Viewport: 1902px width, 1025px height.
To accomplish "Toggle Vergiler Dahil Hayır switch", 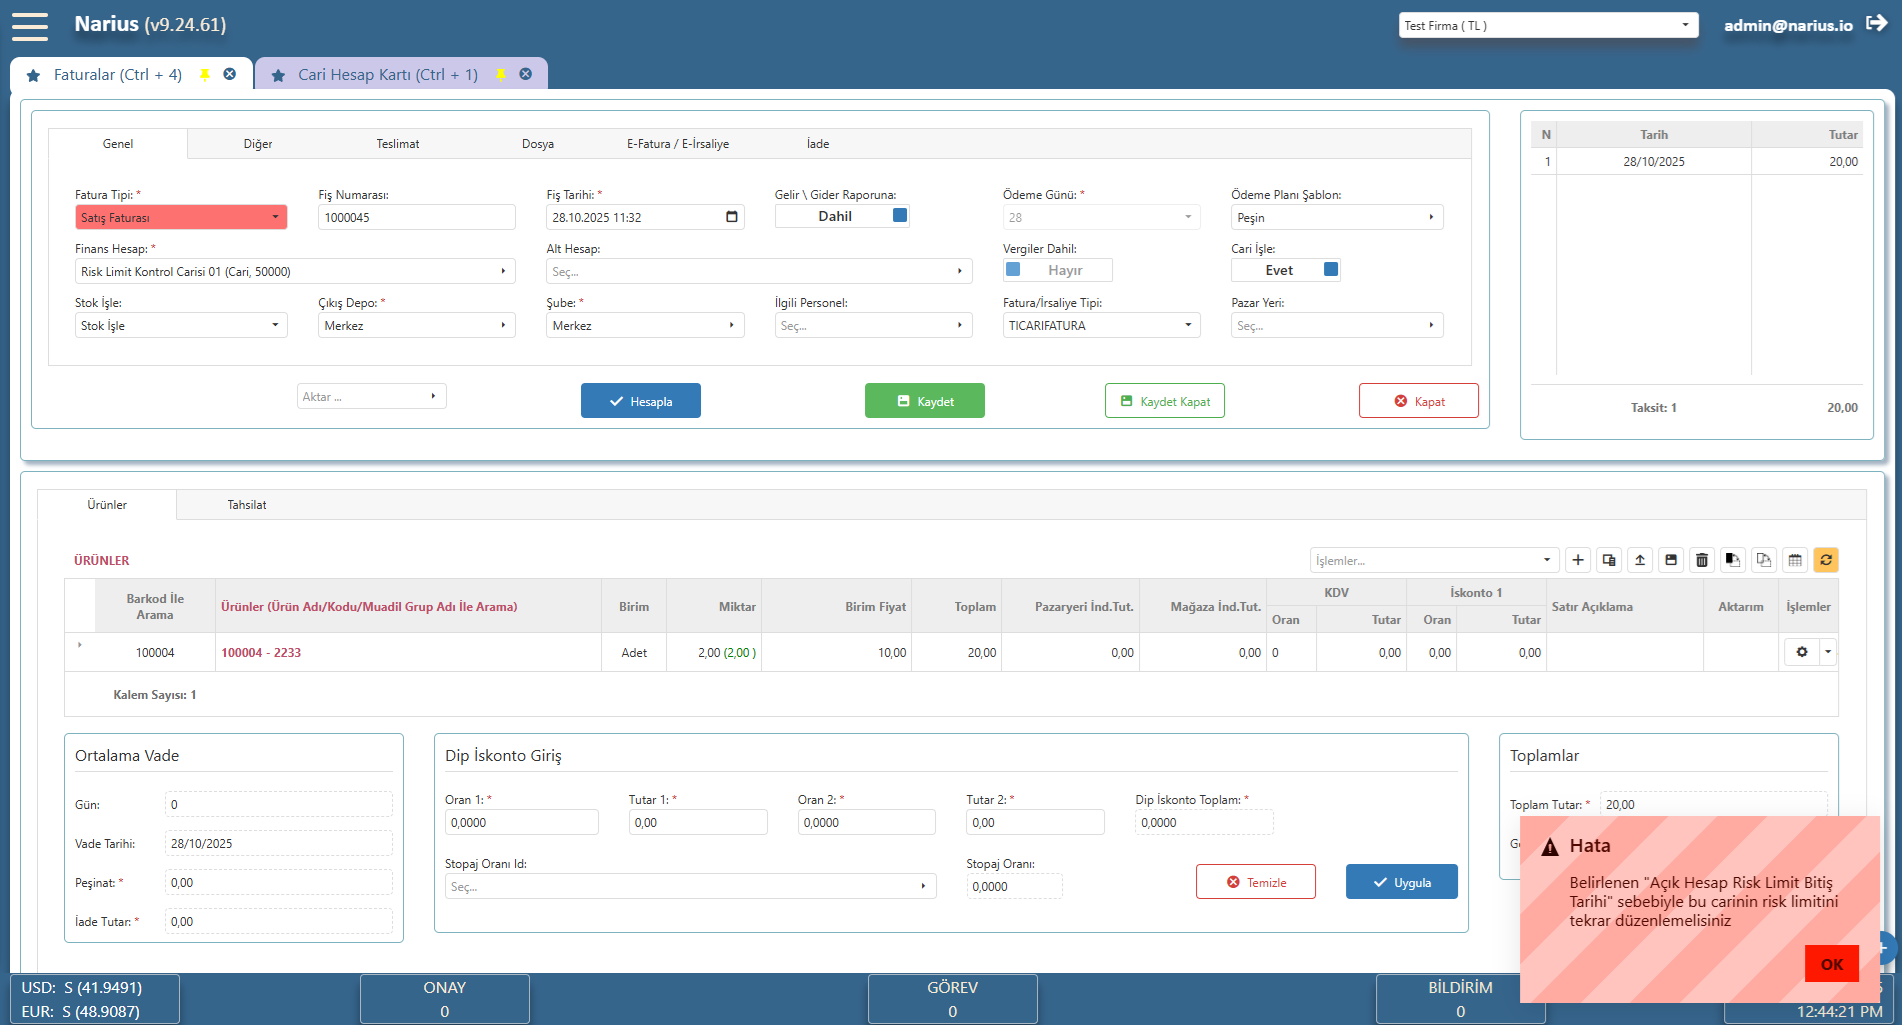I will [x=1057, y=270].
